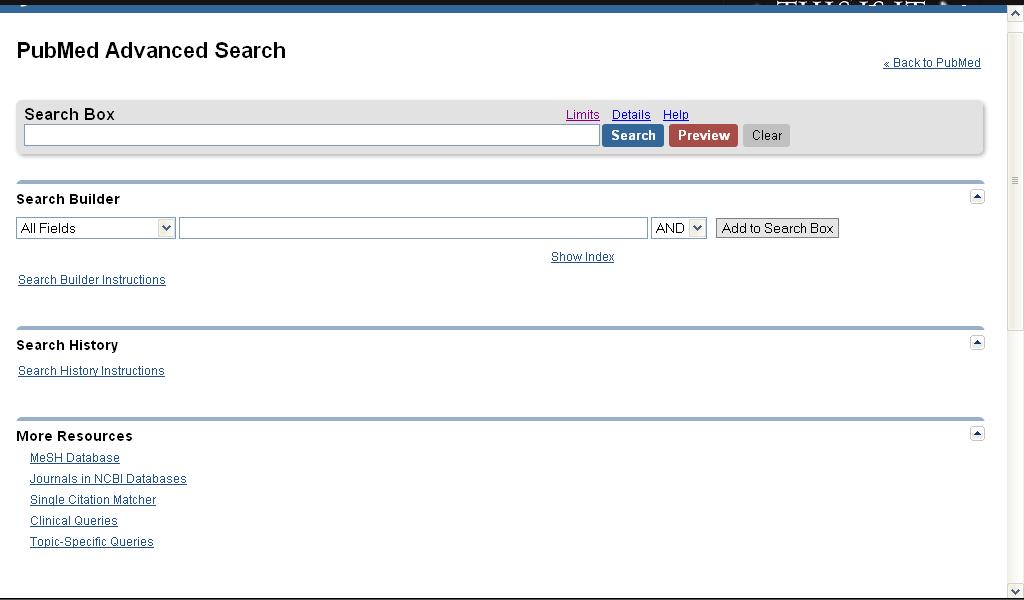Open the All Fields dropdown
Viewport: 1024px width, 600px height.
coord(96,228)
